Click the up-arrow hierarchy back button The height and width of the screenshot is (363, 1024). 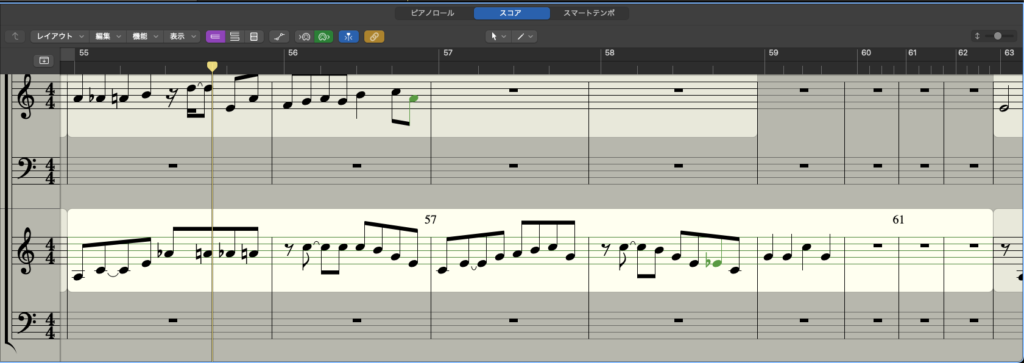point(14,37)
